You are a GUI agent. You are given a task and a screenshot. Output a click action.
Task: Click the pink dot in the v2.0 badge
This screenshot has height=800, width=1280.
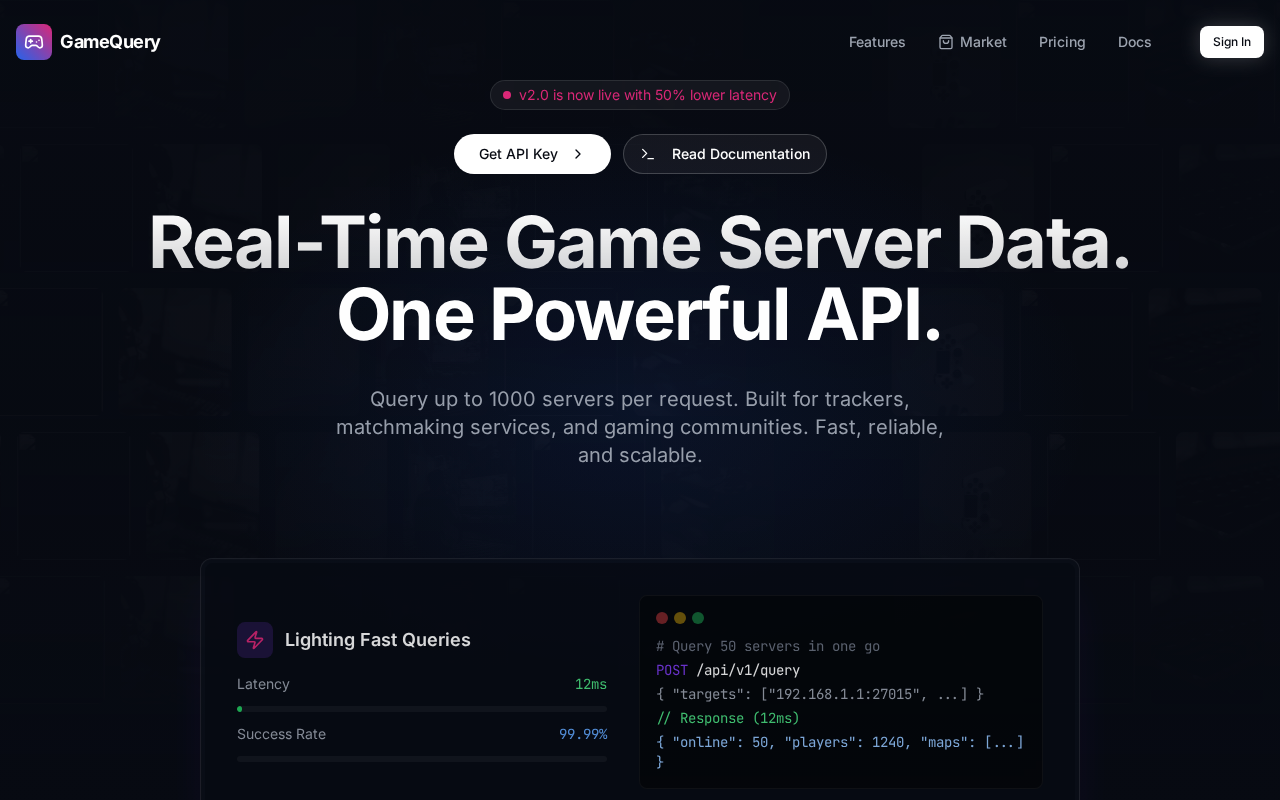point(507,95)
